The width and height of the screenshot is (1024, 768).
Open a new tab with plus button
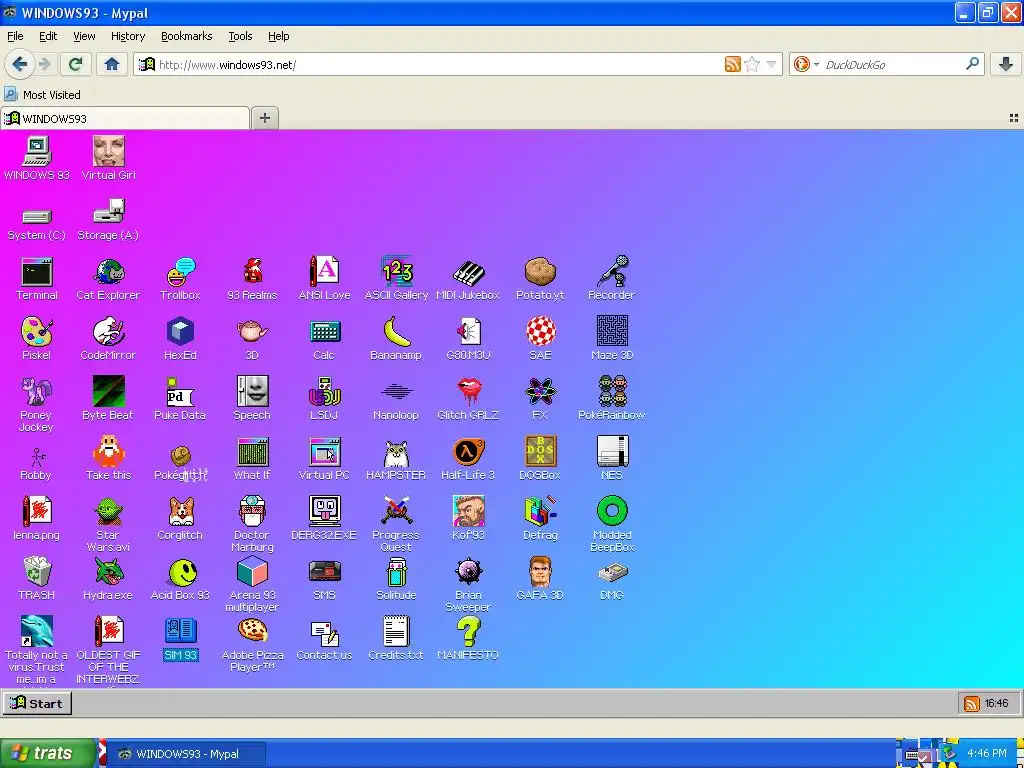[264, 118]
